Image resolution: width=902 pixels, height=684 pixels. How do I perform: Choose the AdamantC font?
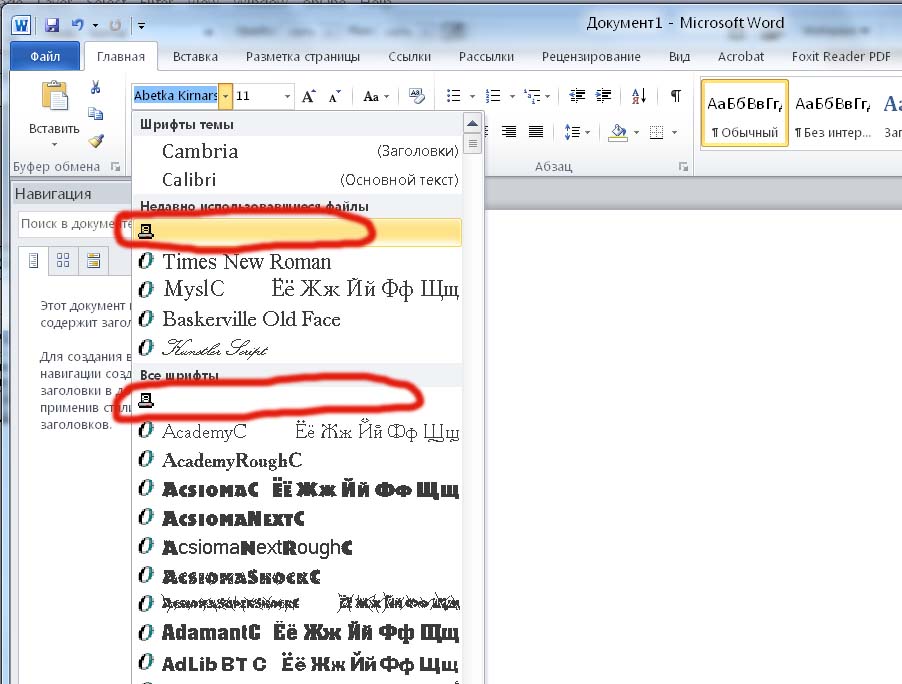(297, 632)
